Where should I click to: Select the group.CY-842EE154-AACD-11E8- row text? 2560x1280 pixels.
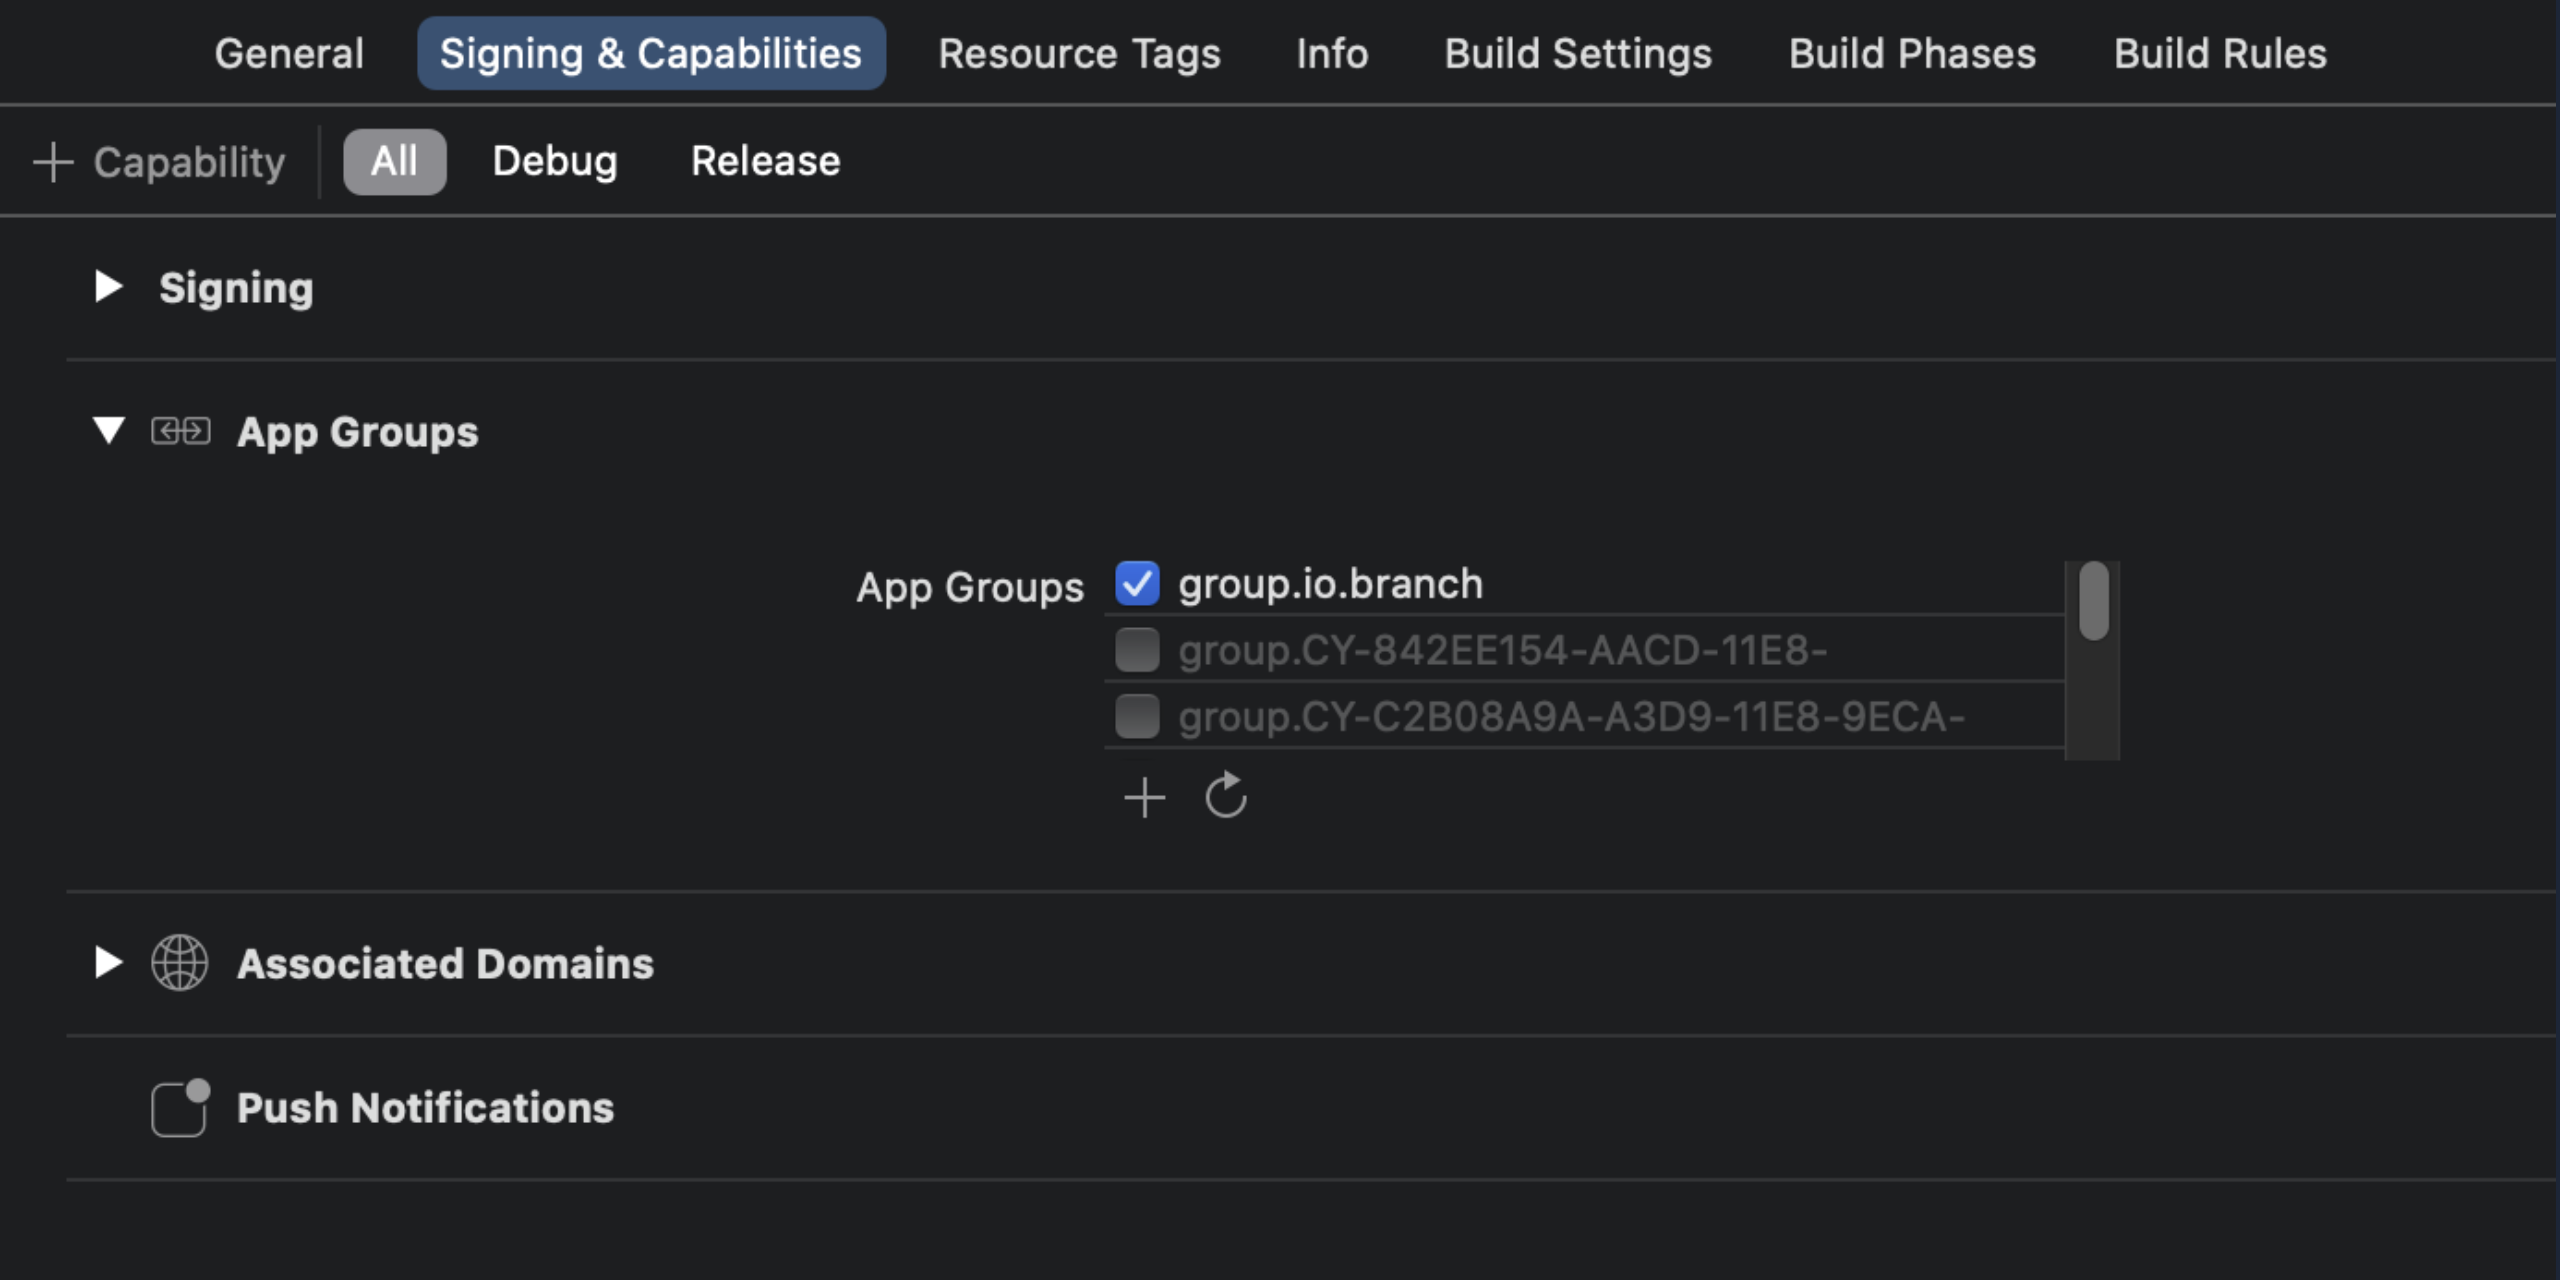pos(1503,650)
